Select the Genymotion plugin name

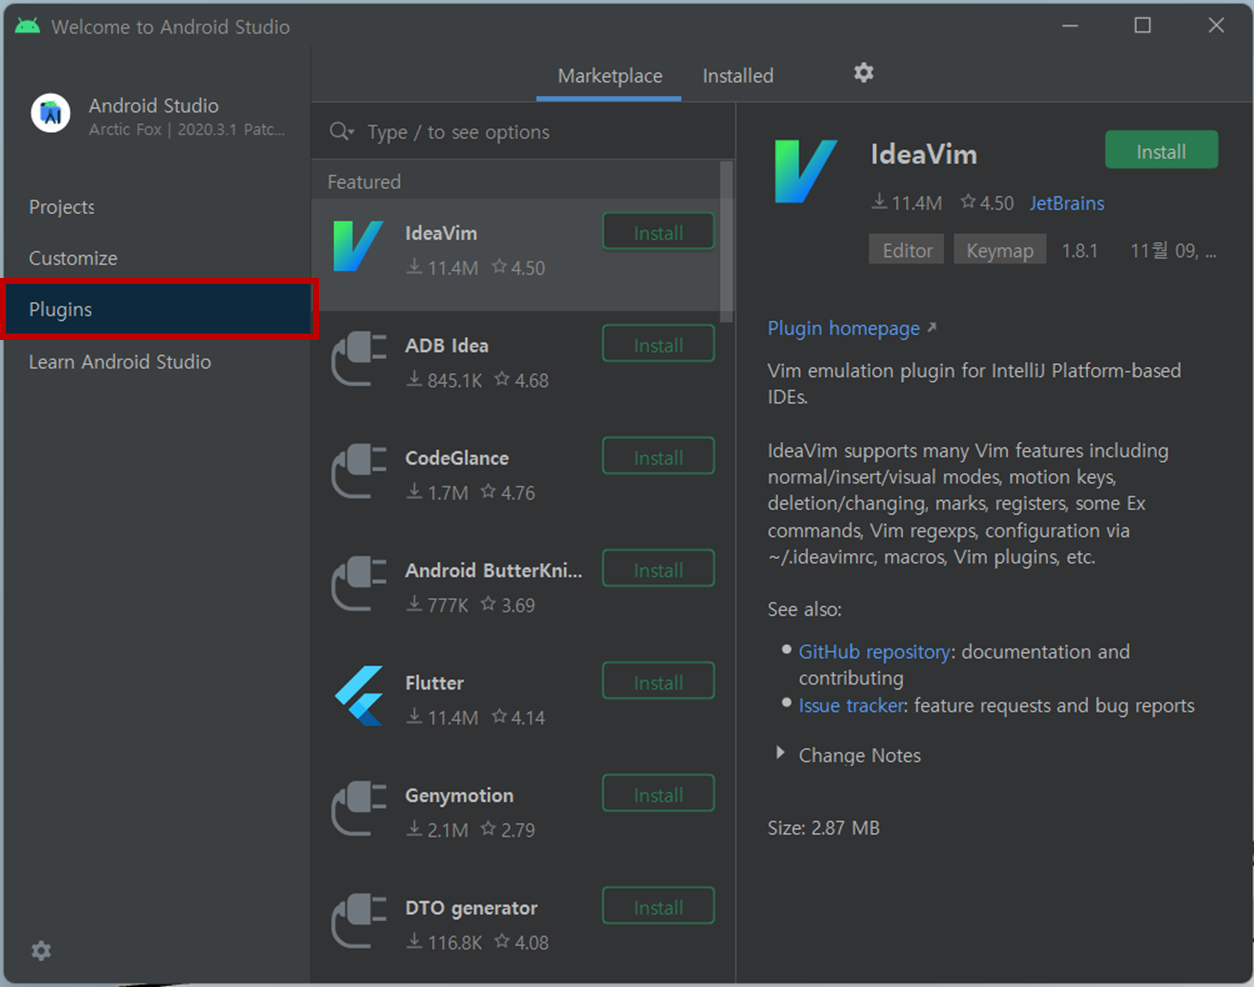(x=459, y=796)
